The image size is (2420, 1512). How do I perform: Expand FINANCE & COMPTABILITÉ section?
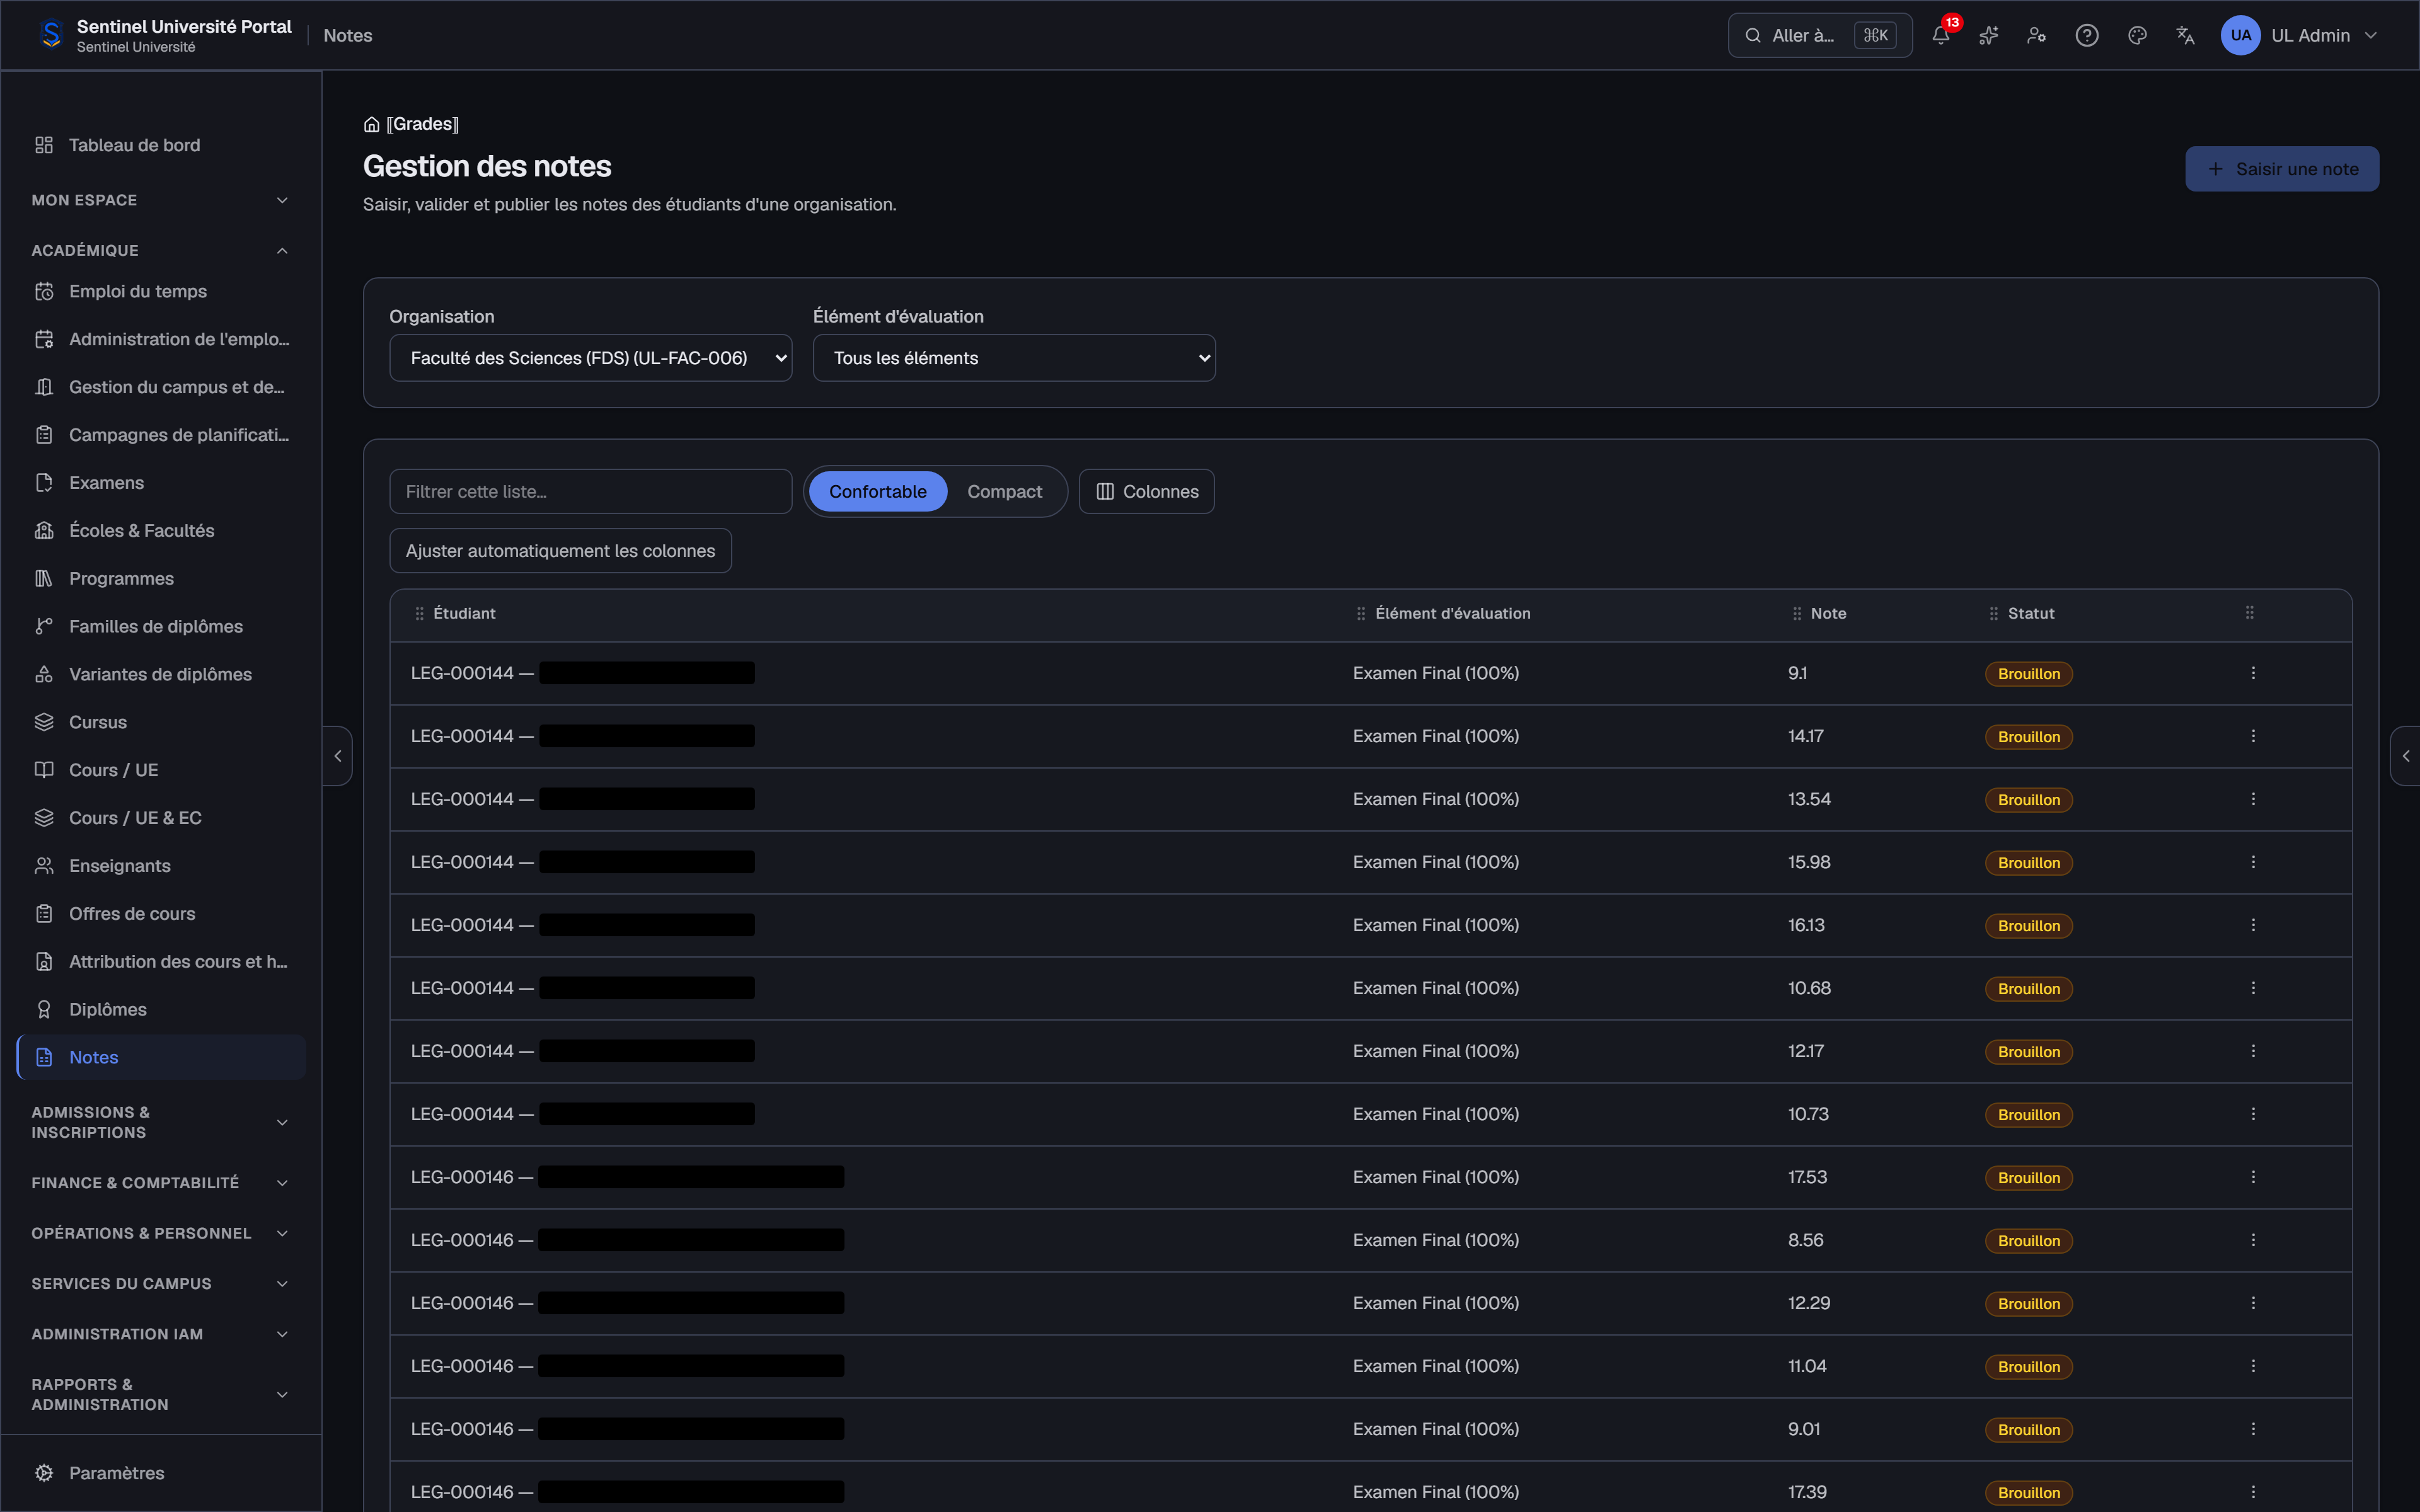(161, 1183)
